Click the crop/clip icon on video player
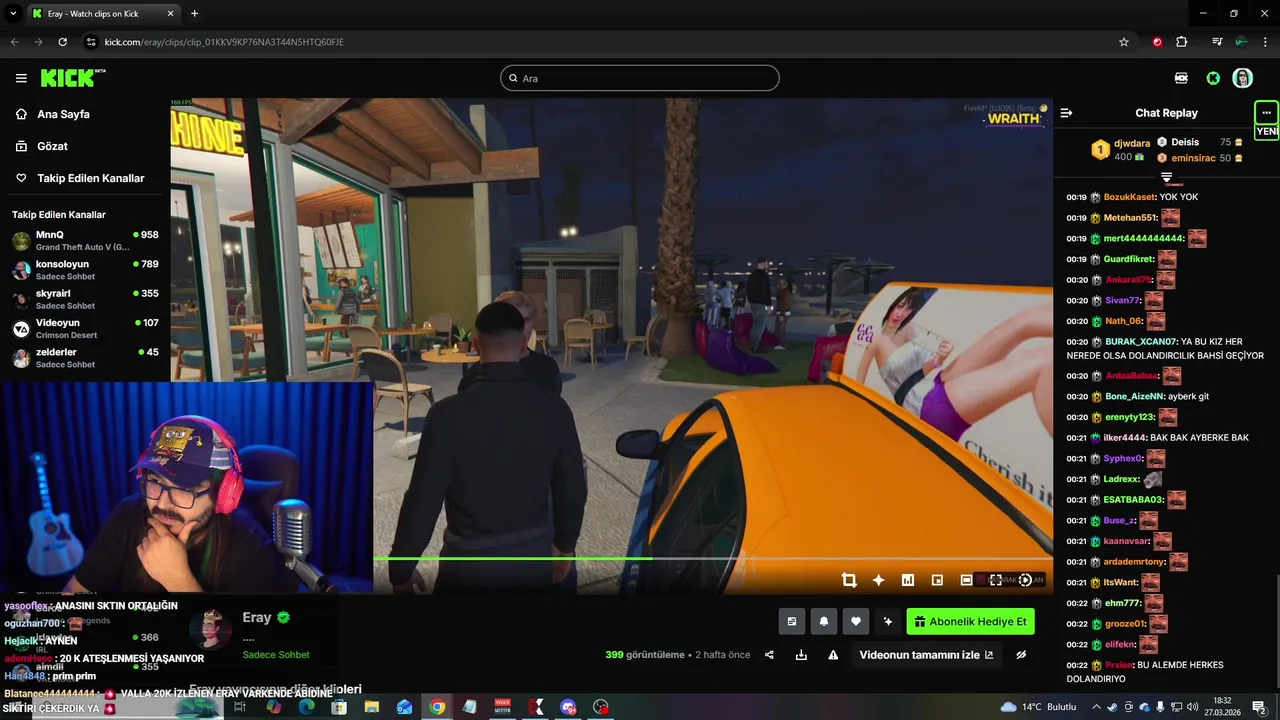 click(x=849, y=580)
